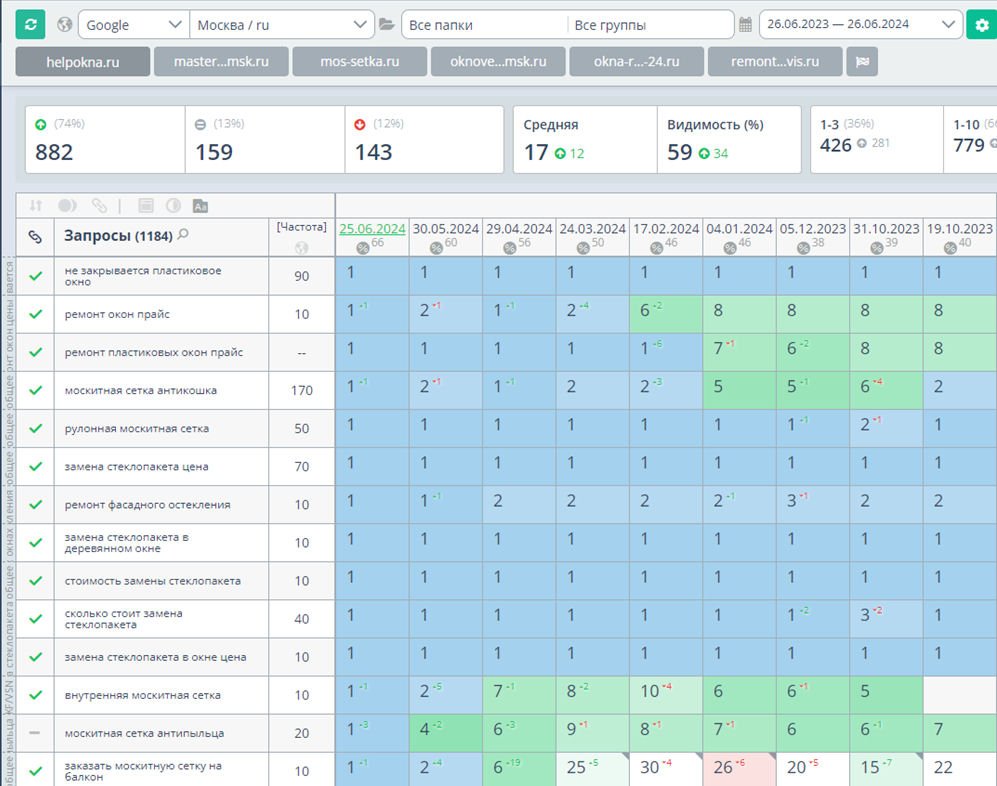
Task: Open the 25.06.2024 date column link
Action: (372, 228)
